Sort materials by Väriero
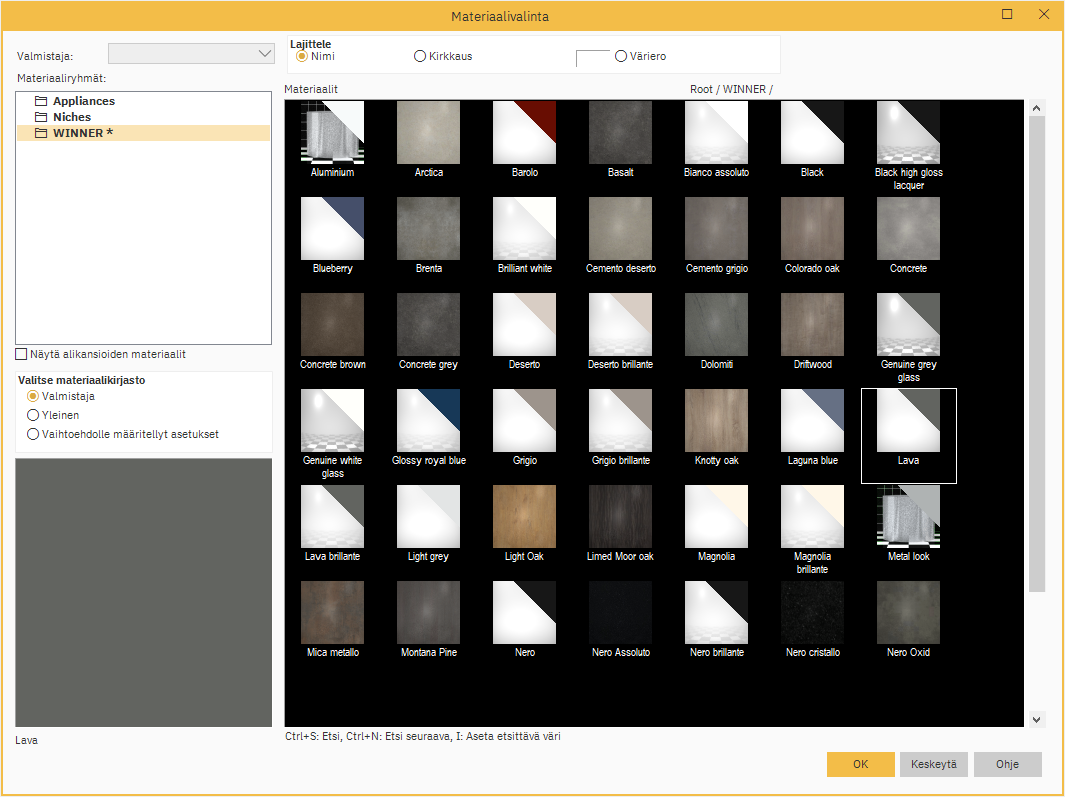The height and width of the screenshot is (797, 1065). click(x=621, y=57)
